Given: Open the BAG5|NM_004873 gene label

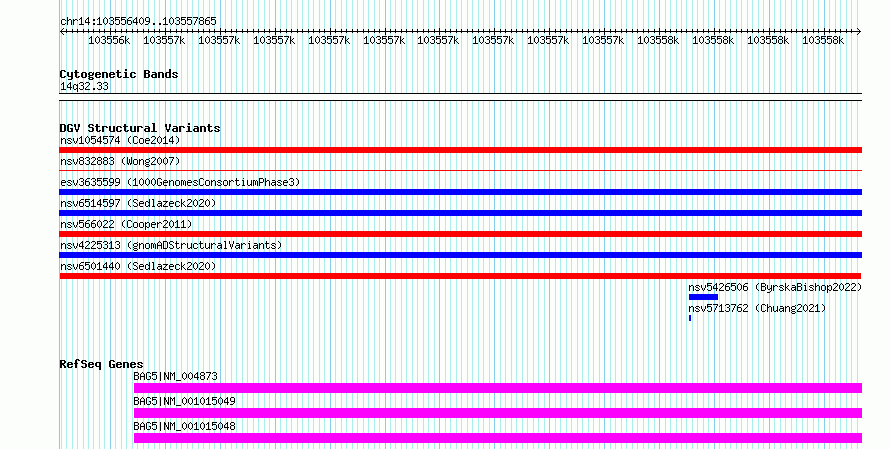Looking at the screenshot, I should tap(175, 376).
